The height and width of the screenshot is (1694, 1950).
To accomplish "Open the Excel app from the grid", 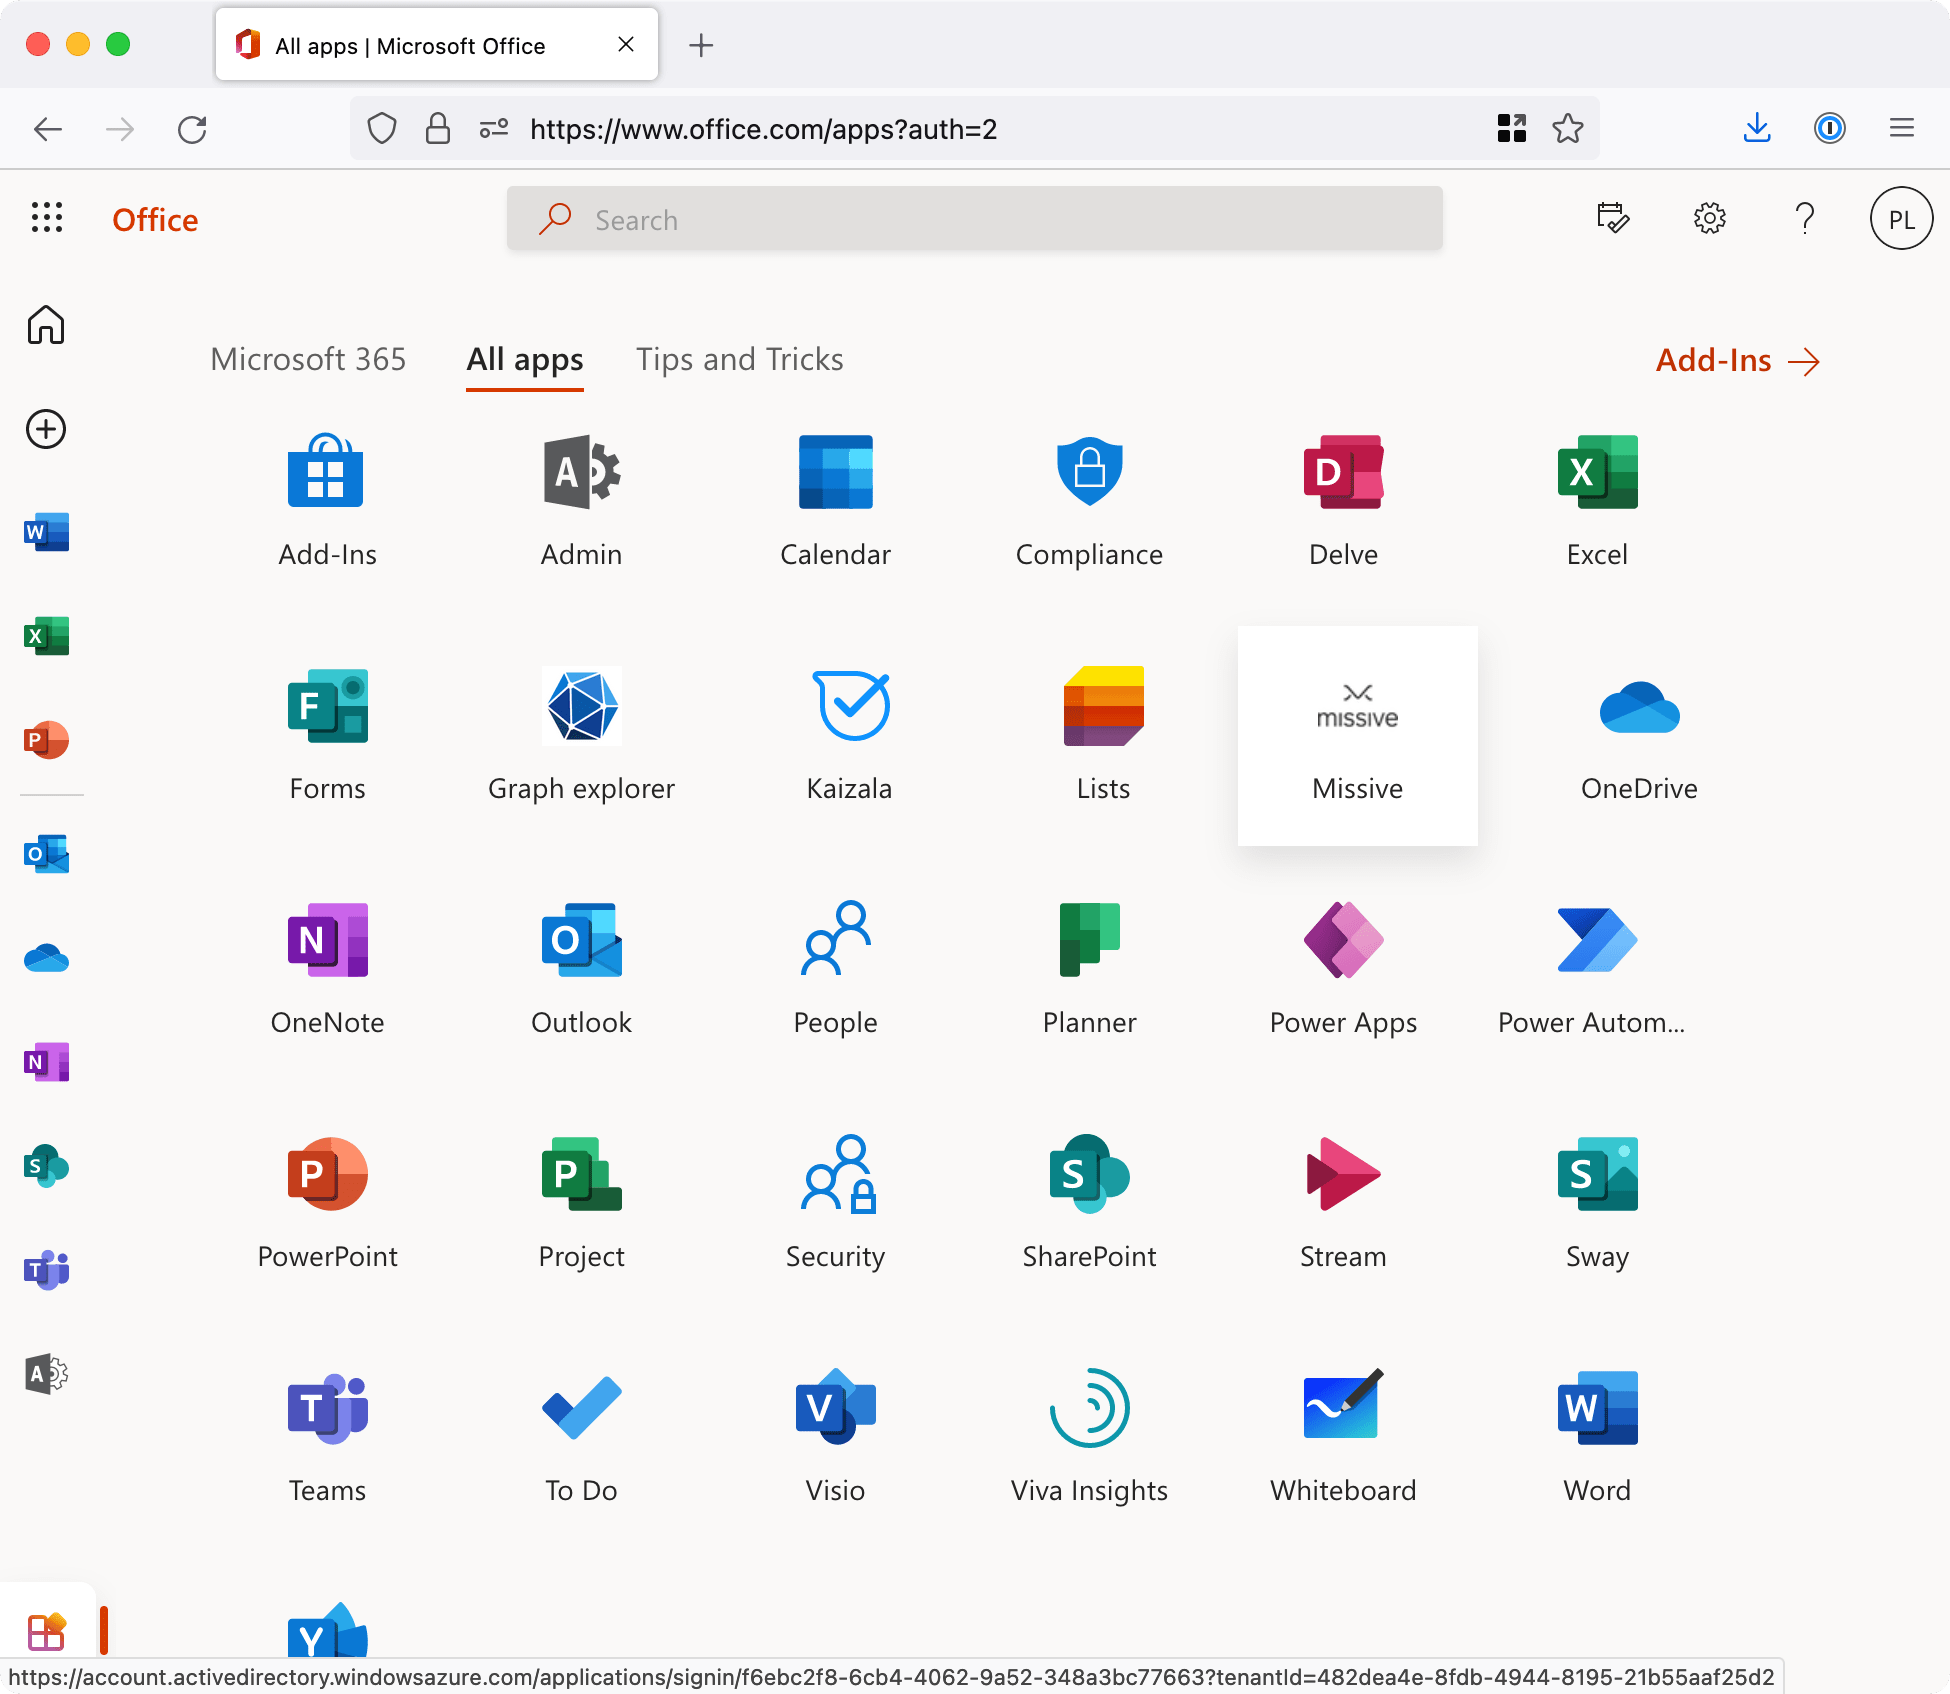I will (1596, 500).
